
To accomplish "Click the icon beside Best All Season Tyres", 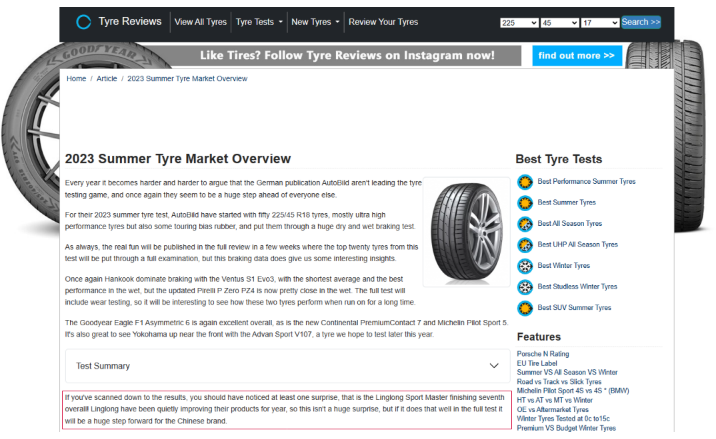I will 525,224.
